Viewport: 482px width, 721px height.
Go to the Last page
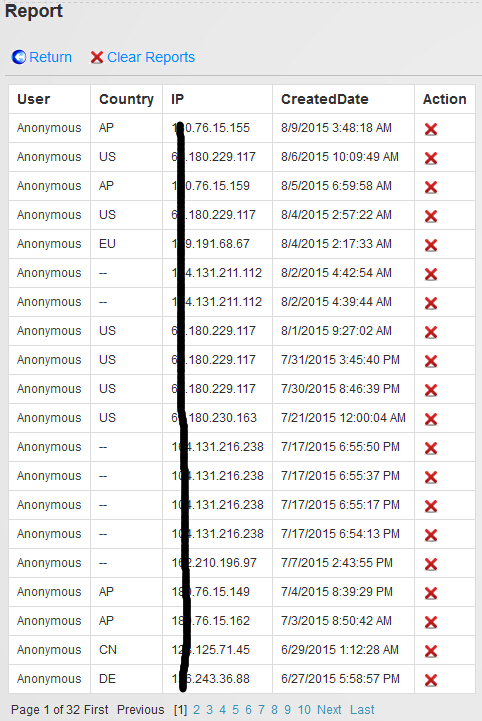pos(362,710)
